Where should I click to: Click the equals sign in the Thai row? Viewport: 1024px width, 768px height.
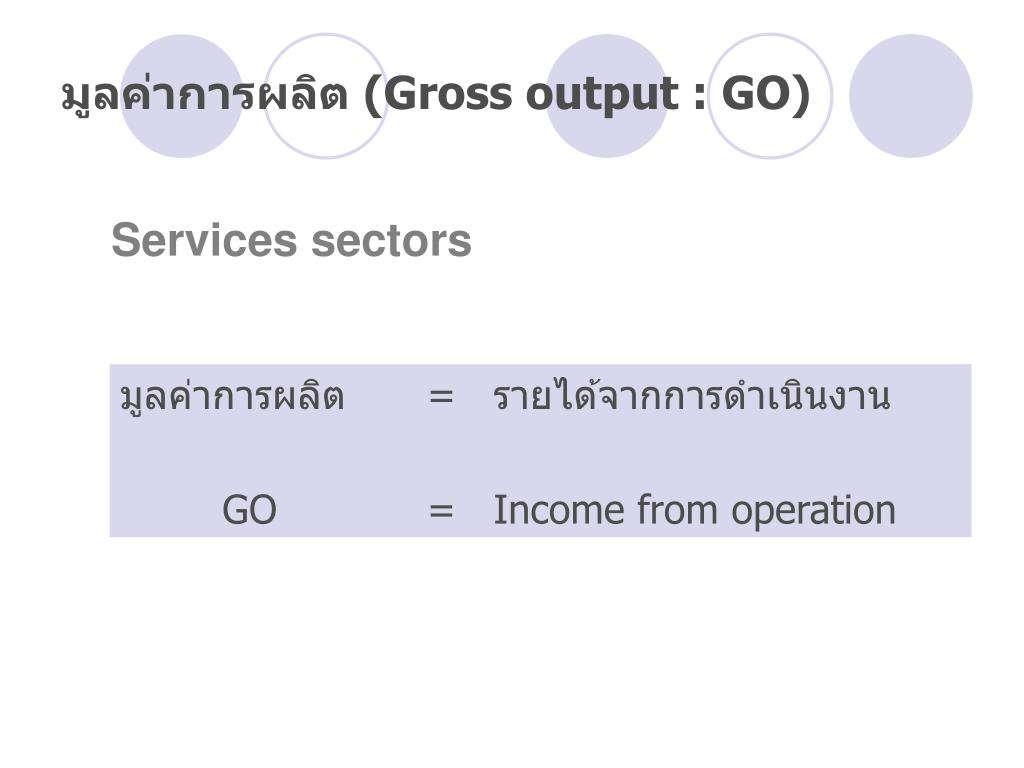tap(441, 396)
